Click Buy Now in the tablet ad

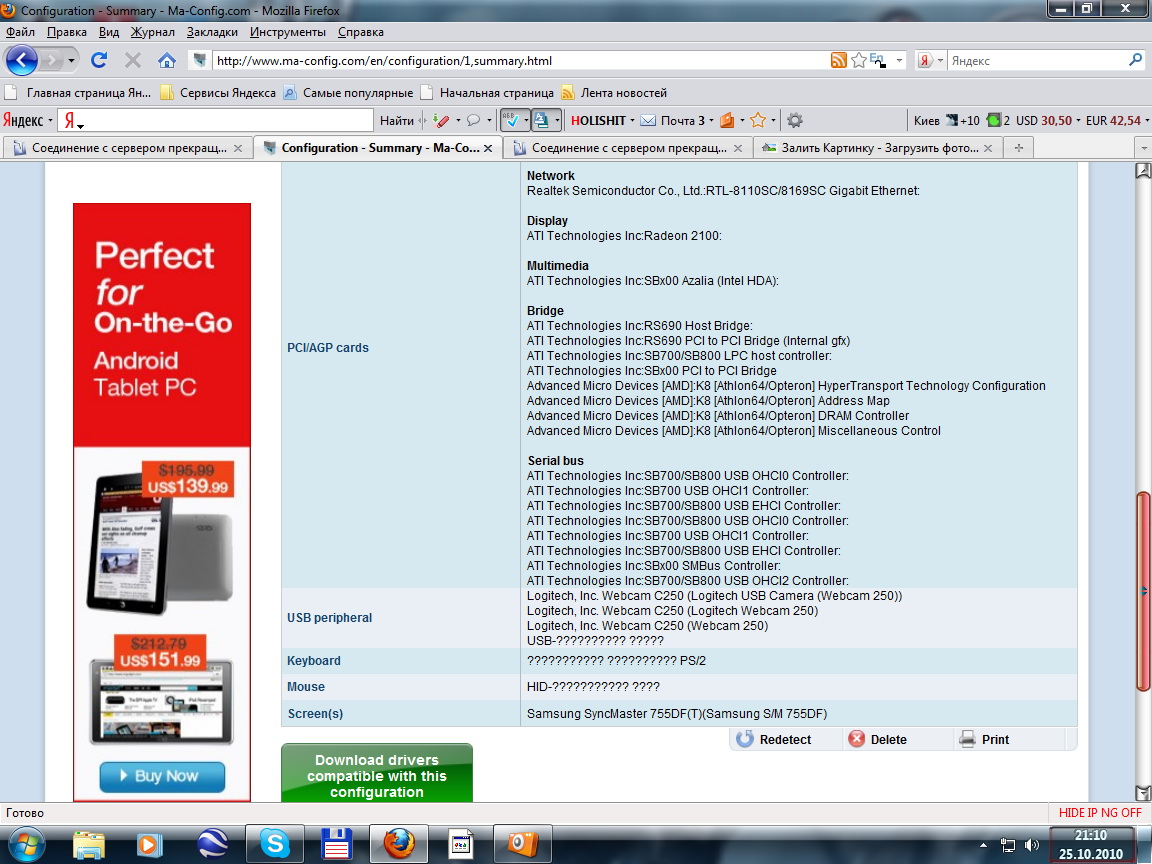tap(162, 776)
